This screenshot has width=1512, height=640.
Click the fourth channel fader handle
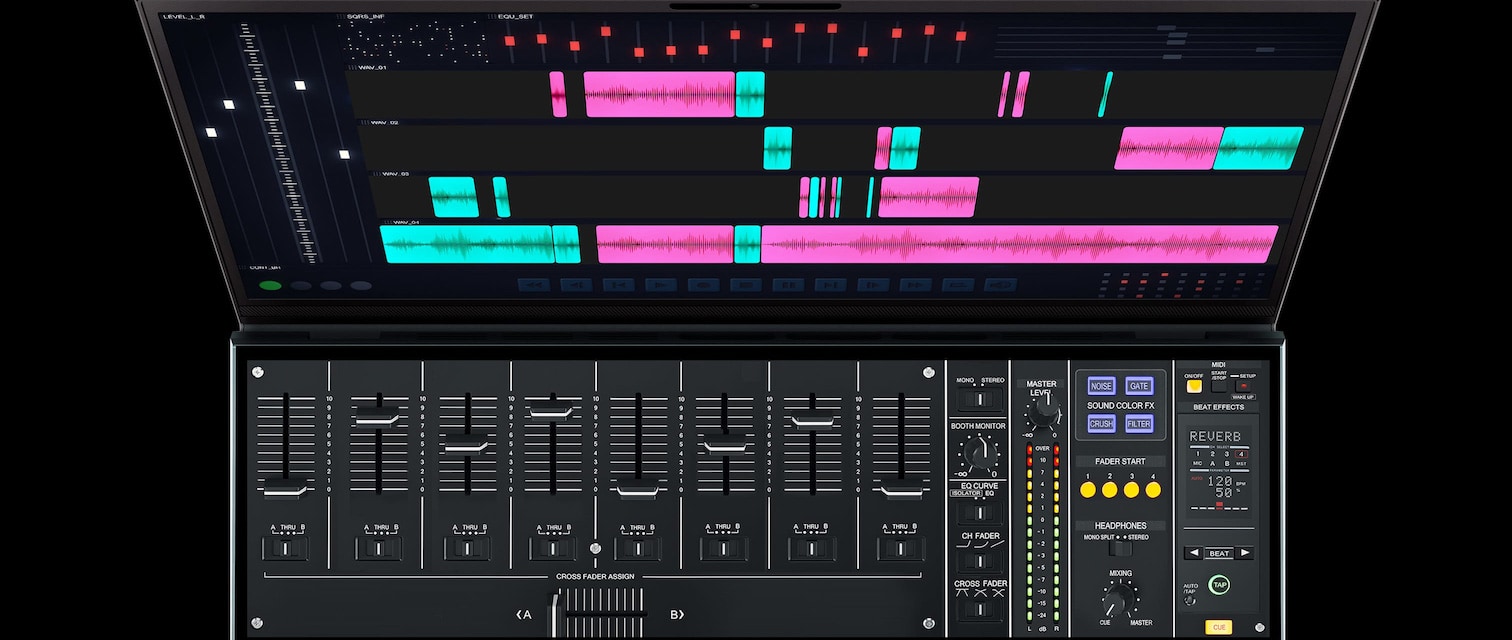click(551, 409)
